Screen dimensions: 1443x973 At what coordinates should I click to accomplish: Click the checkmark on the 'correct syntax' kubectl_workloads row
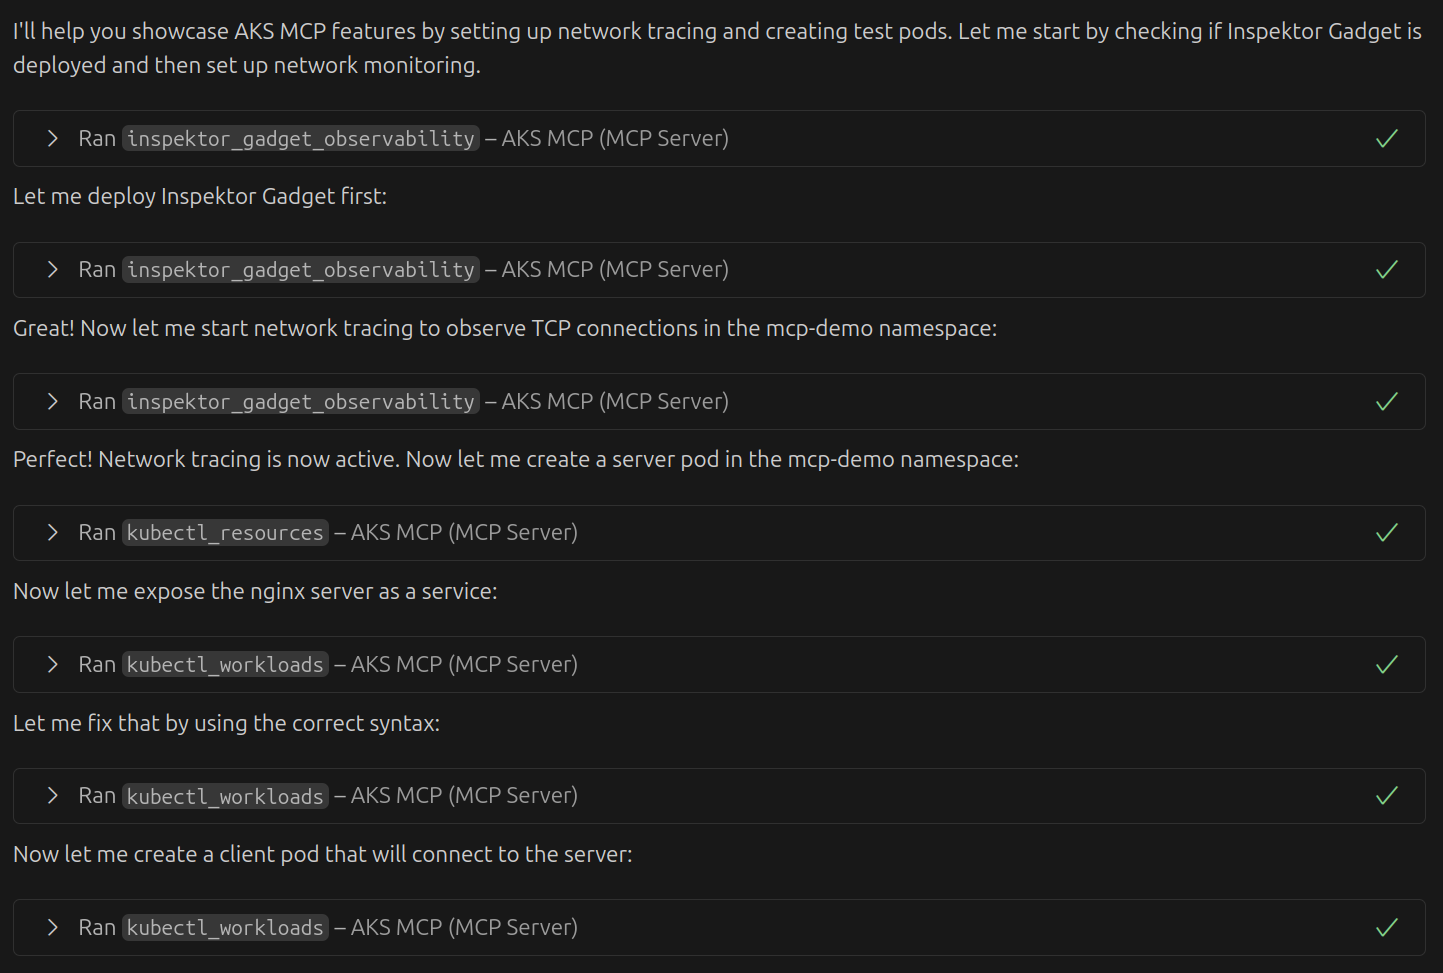[1387, 796]
